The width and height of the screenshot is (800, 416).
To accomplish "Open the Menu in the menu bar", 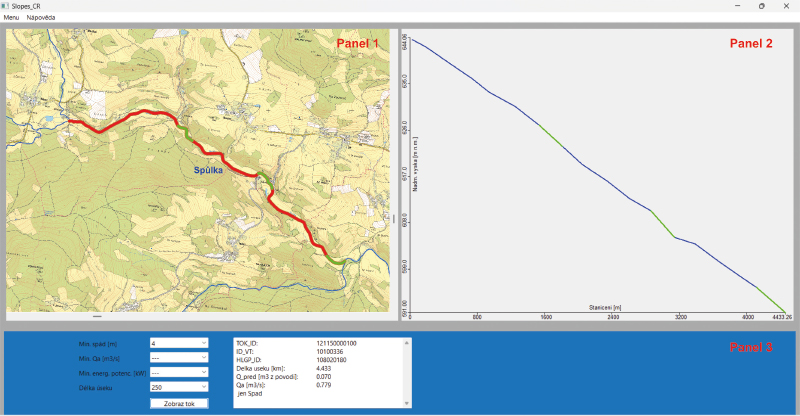I will pos(11,18).
